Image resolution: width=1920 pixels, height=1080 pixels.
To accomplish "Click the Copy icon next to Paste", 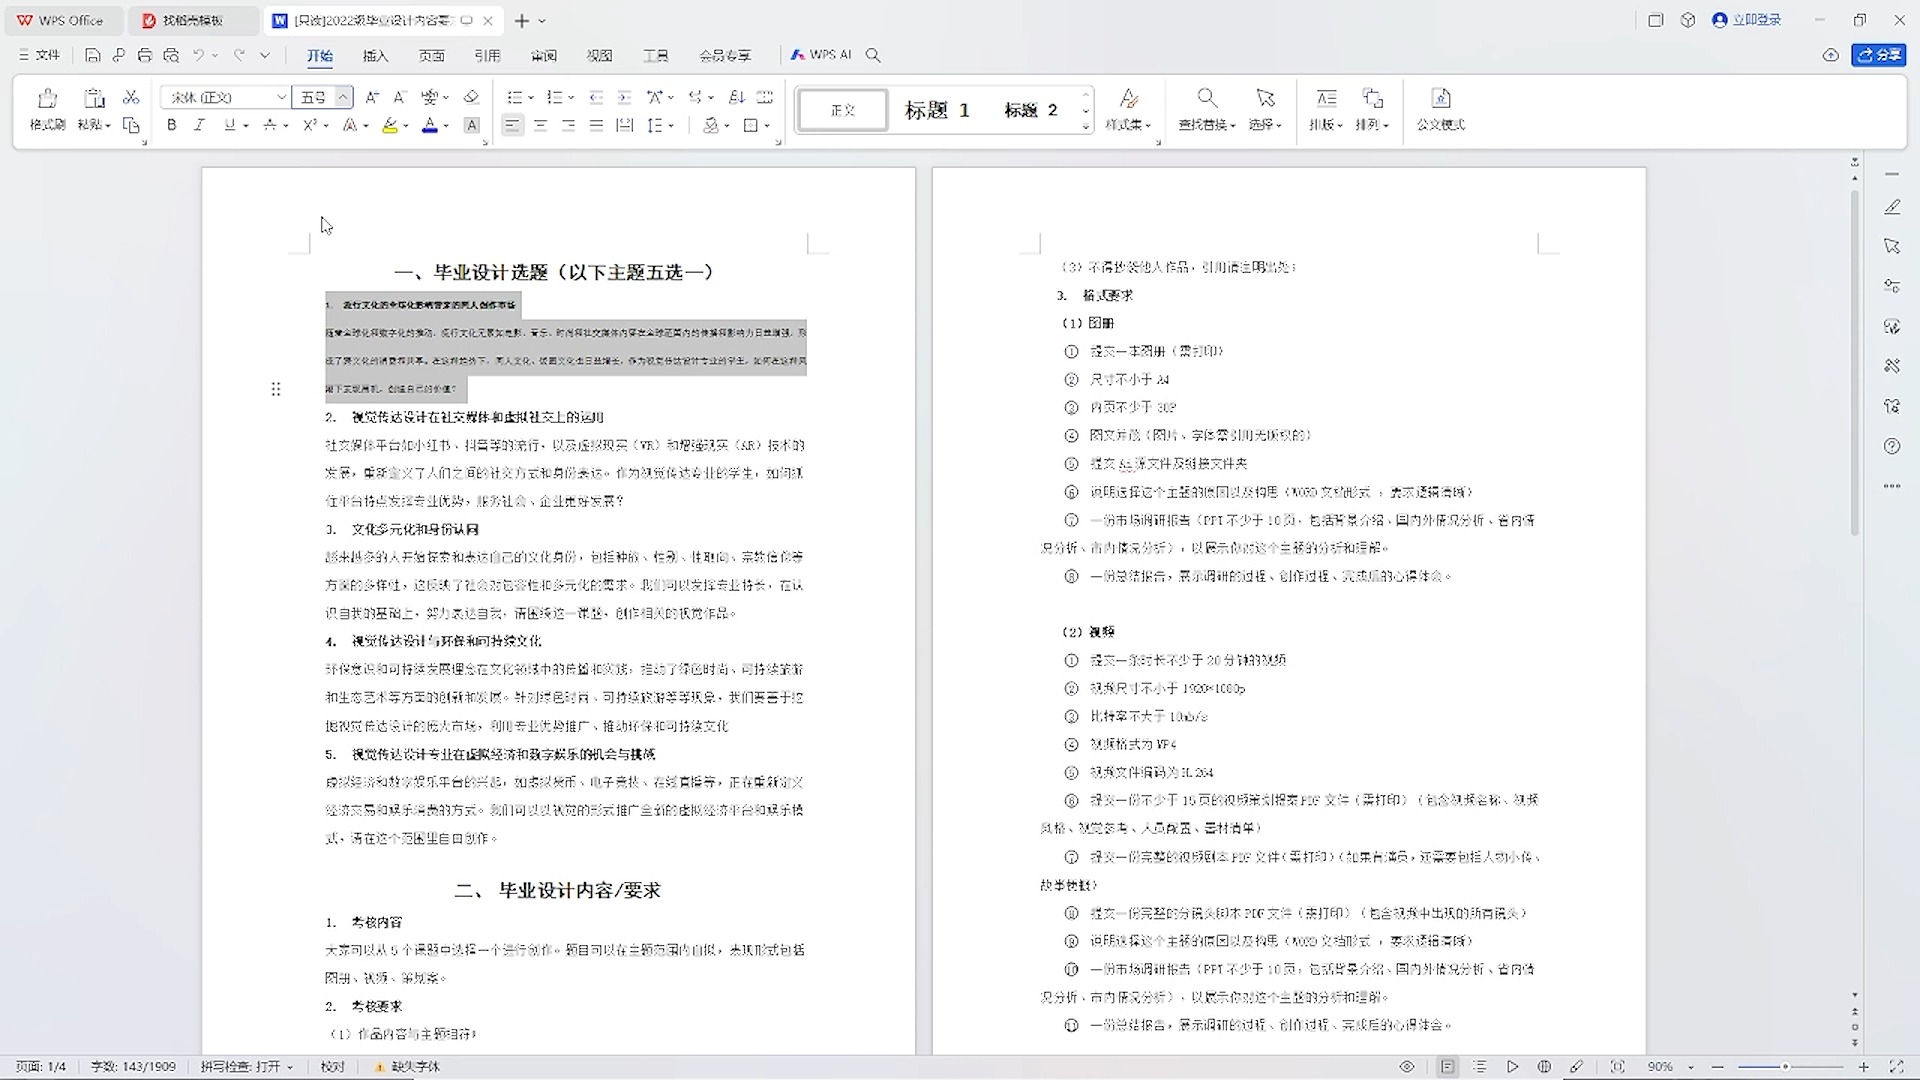I will tap(131, 125).
